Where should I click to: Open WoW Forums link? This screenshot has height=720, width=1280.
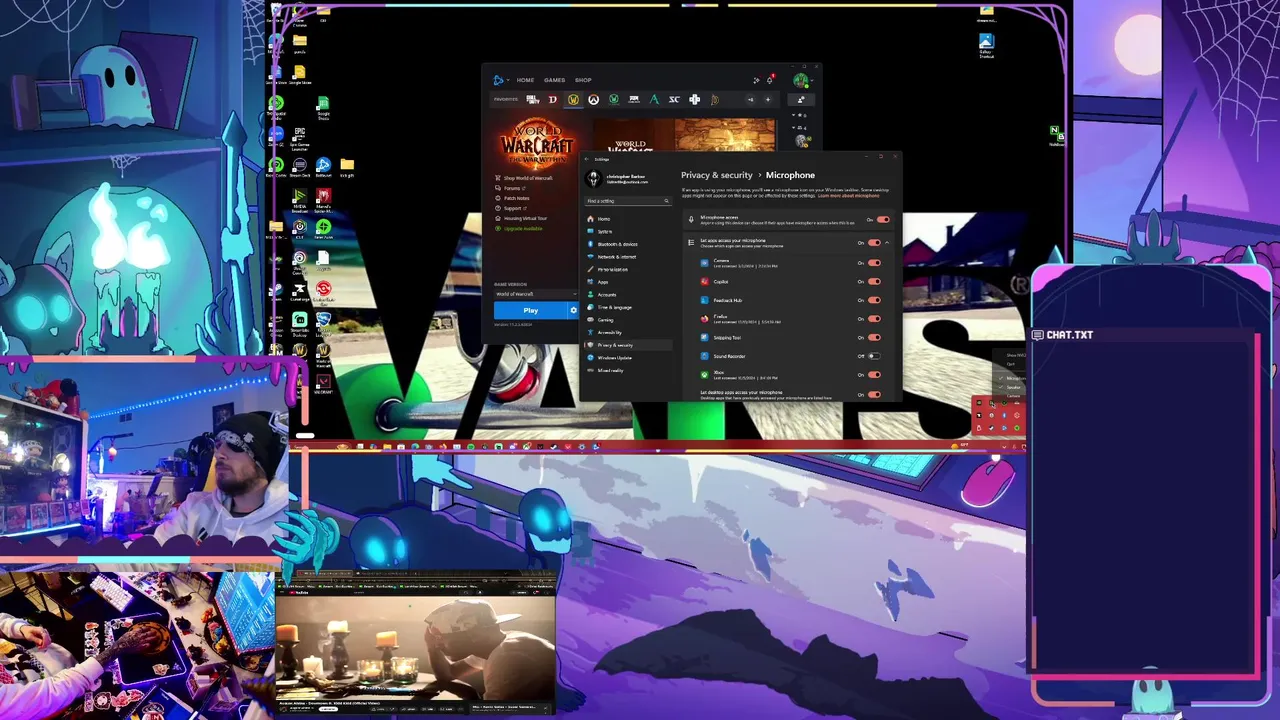tap(513, 188)
